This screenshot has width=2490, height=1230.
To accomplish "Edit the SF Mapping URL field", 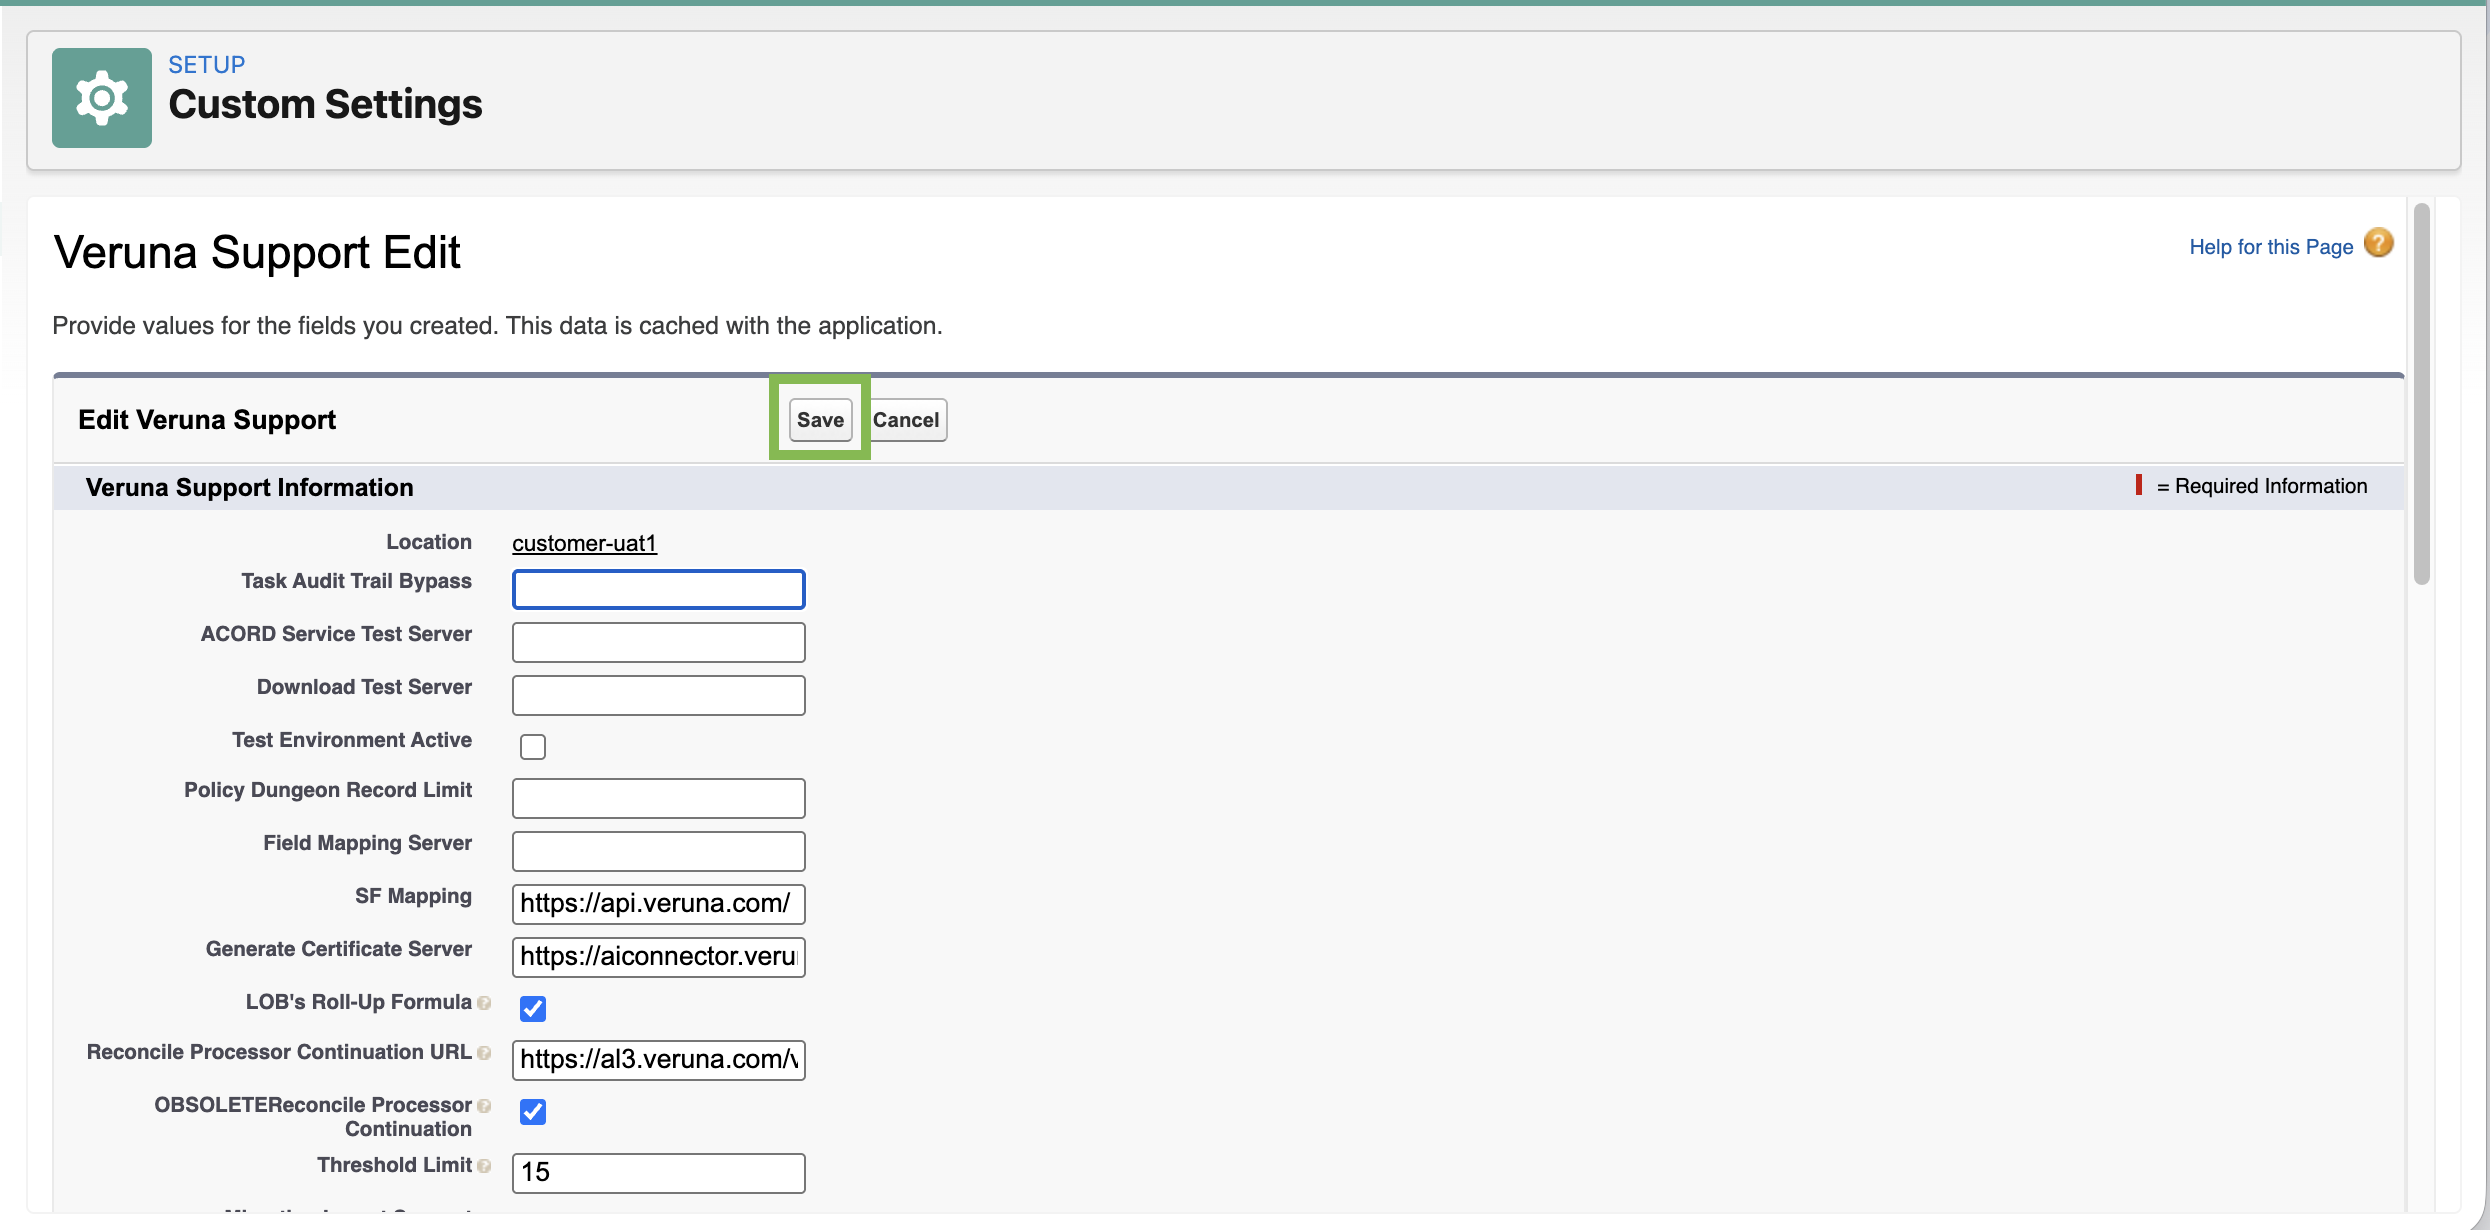I will [659, 904].
